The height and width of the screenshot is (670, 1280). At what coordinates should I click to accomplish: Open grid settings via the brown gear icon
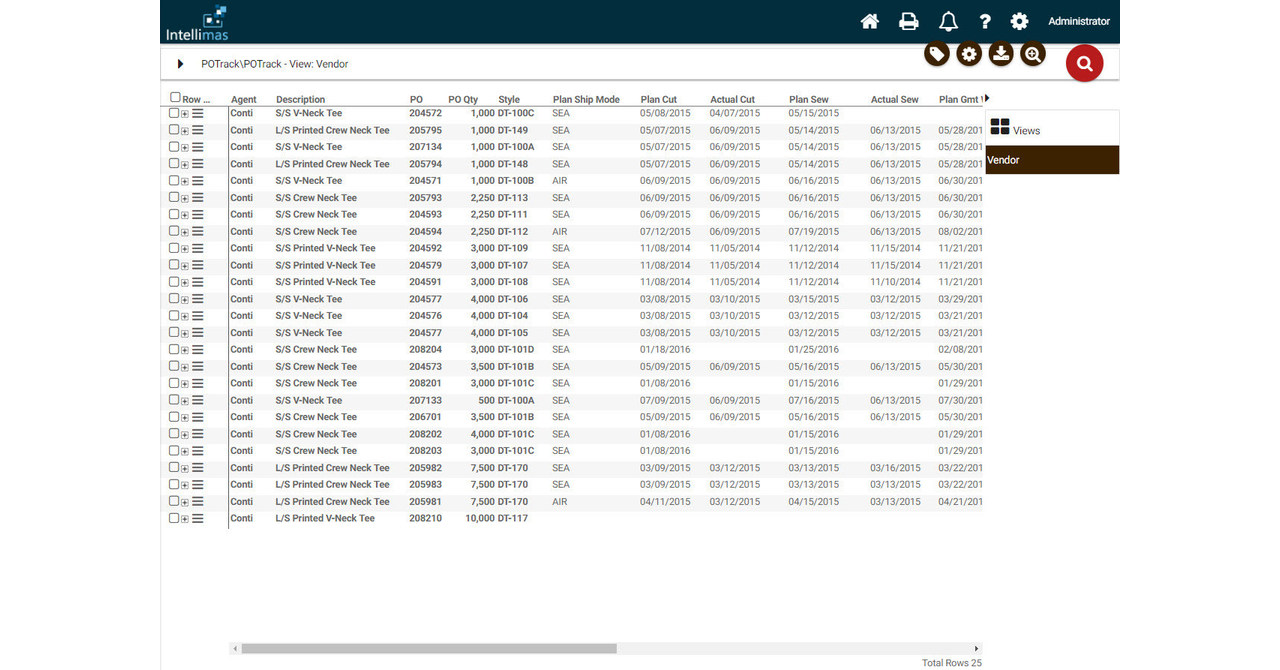click(x=968, y=54)
